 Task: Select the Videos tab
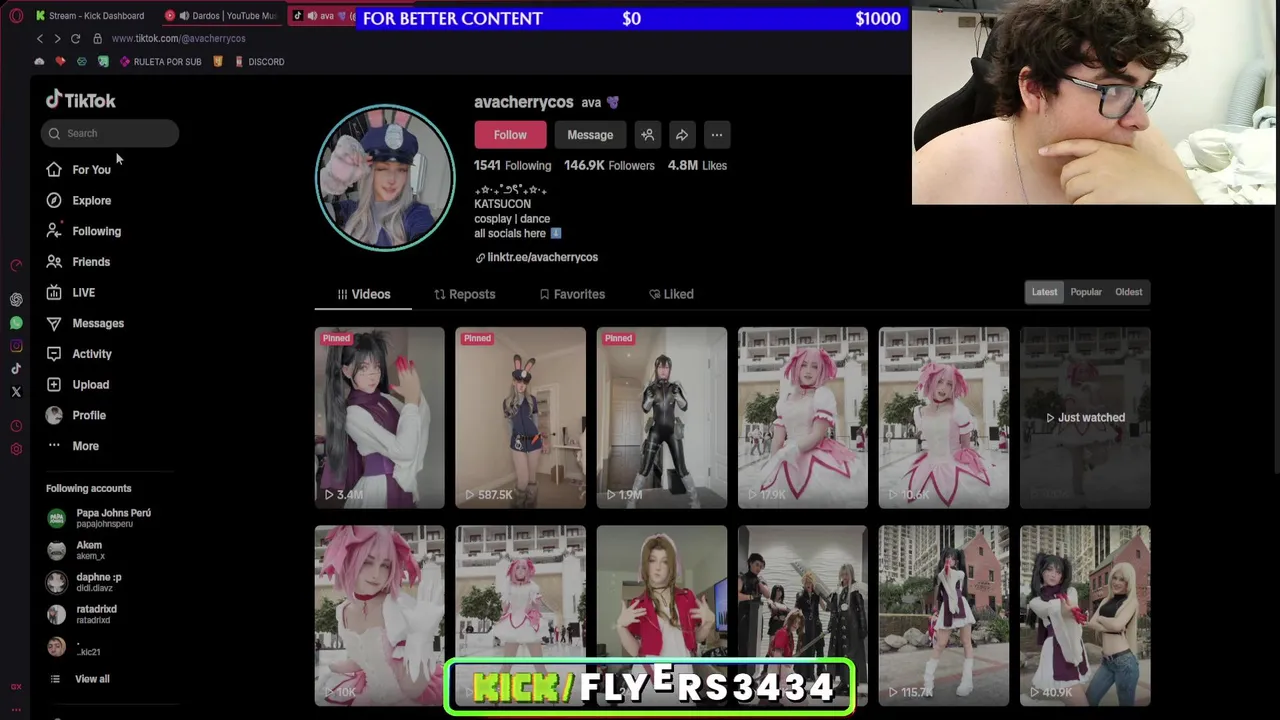point(363,294)
